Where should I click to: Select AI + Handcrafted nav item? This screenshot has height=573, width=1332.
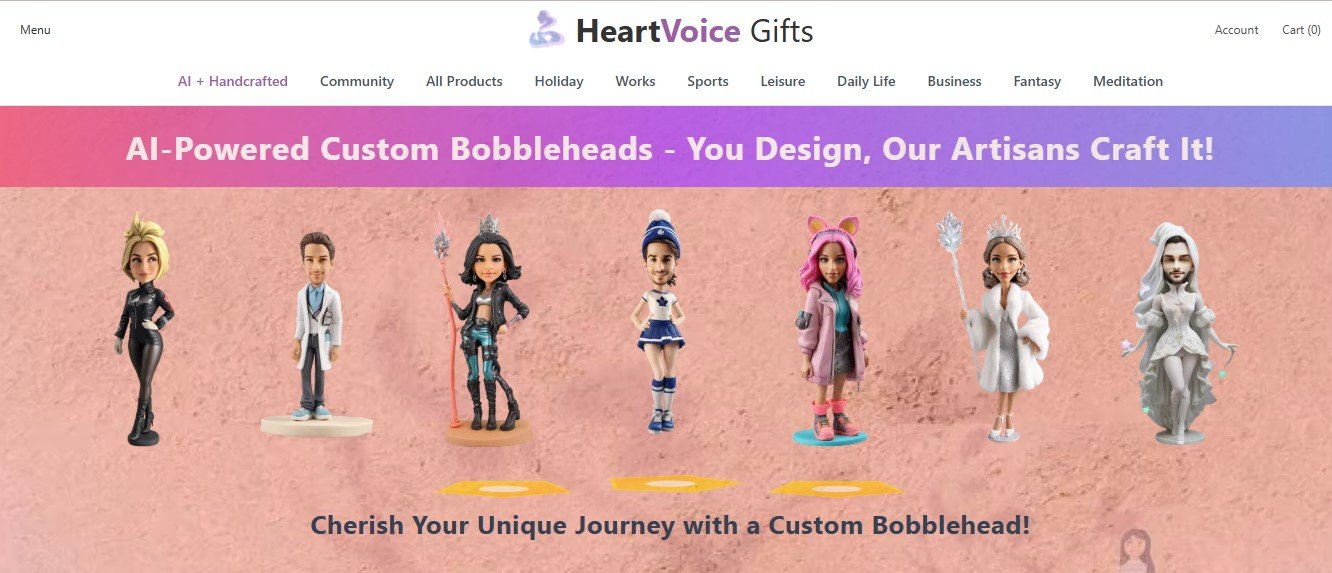click(233, 82)
